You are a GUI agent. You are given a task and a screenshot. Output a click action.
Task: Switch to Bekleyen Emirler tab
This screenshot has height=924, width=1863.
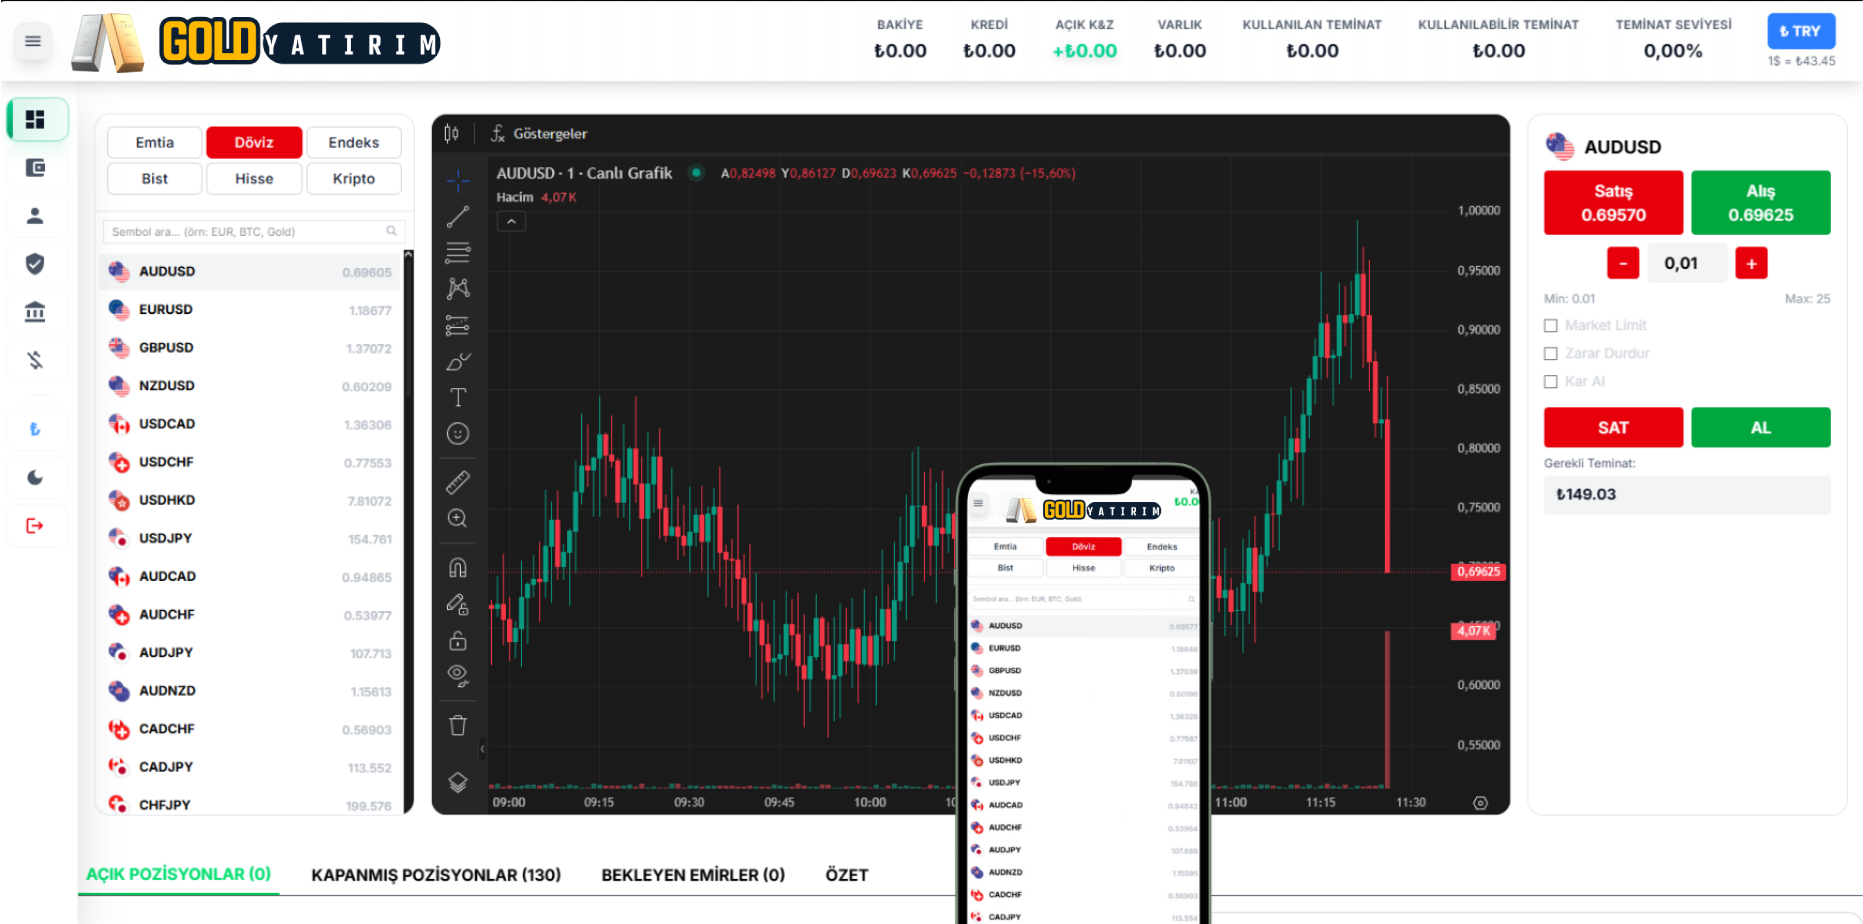(693, 875)
